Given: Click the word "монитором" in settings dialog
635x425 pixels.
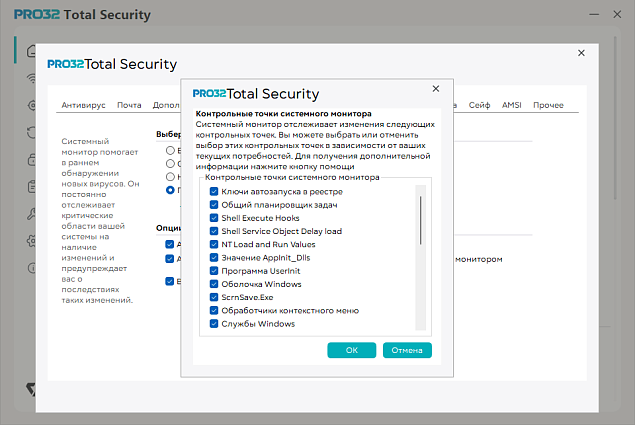Looking at the screenshot, I should point(479,259).
